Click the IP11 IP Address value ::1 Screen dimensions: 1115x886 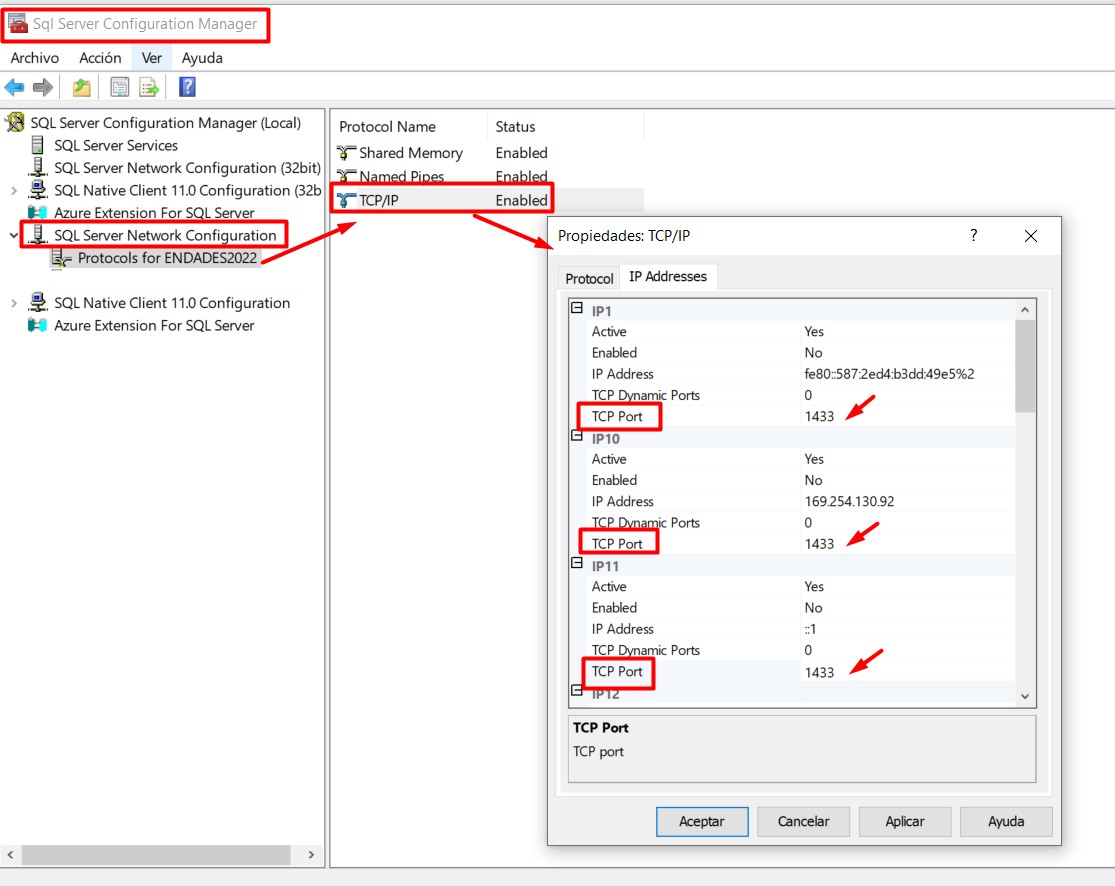[810, 629]
